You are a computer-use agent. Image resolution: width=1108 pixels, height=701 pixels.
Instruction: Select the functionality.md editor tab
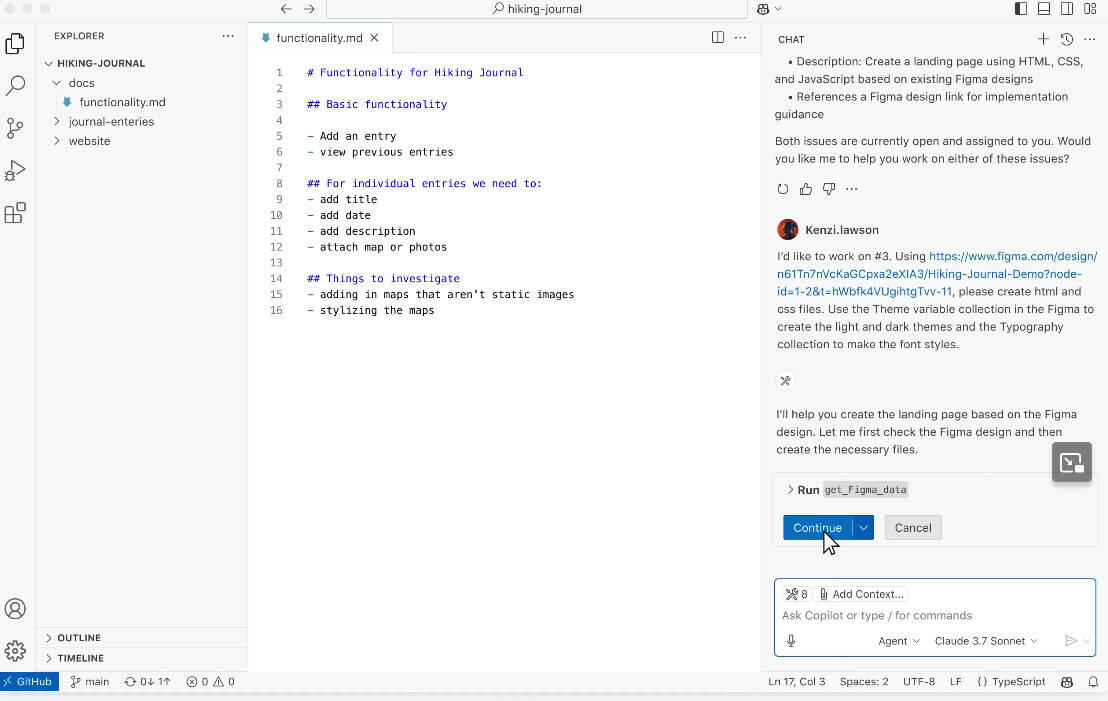click(318, 38)
